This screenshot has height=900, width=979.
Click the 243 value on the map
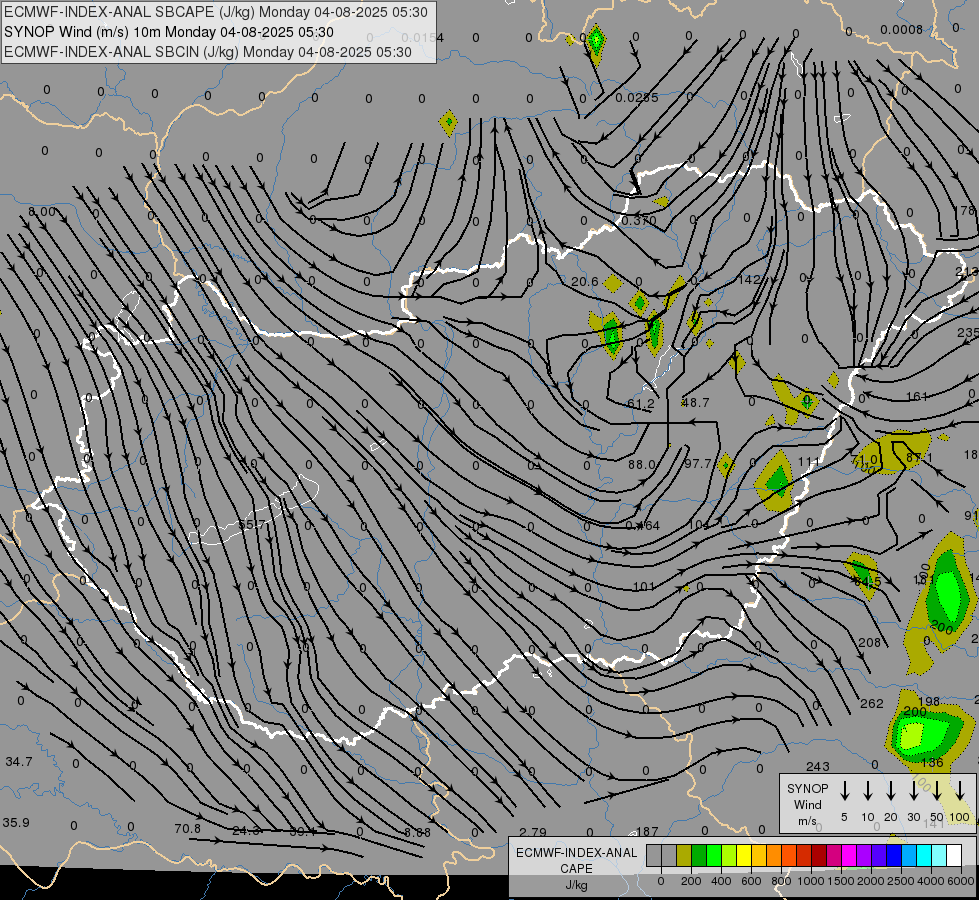click(x=818, y=766)
